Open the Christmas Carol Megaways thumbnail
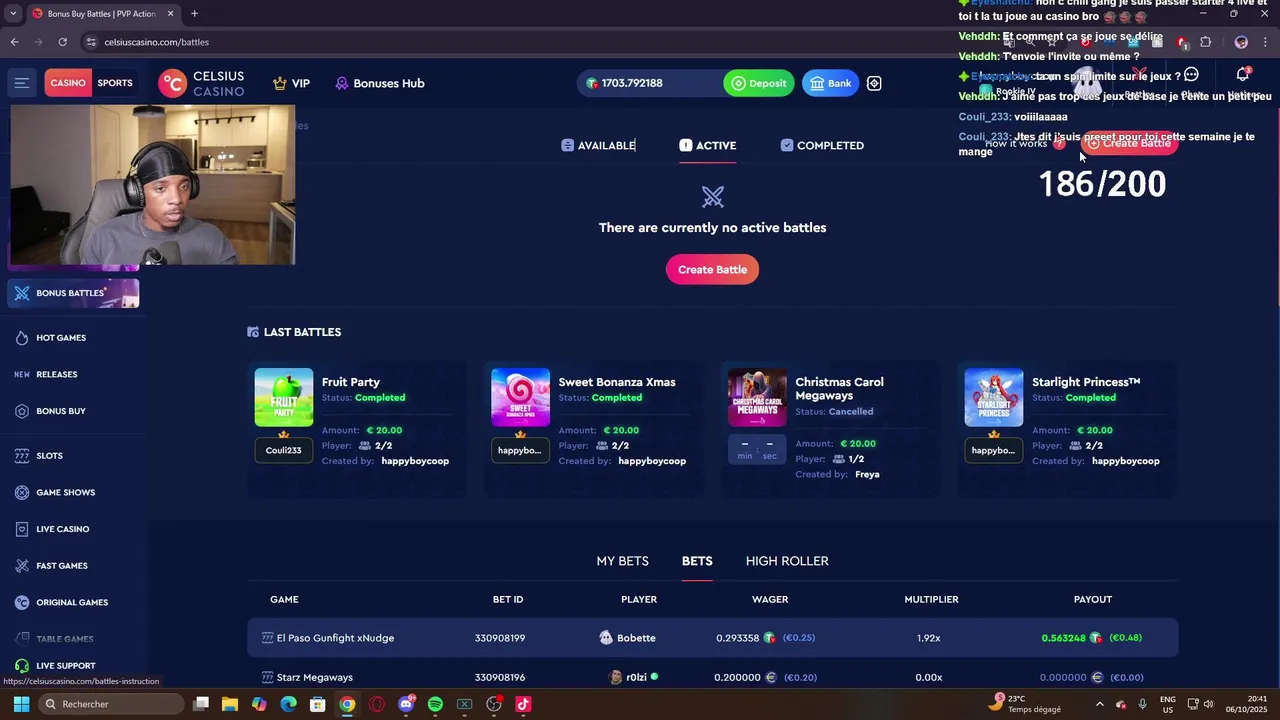 (757, 397)
